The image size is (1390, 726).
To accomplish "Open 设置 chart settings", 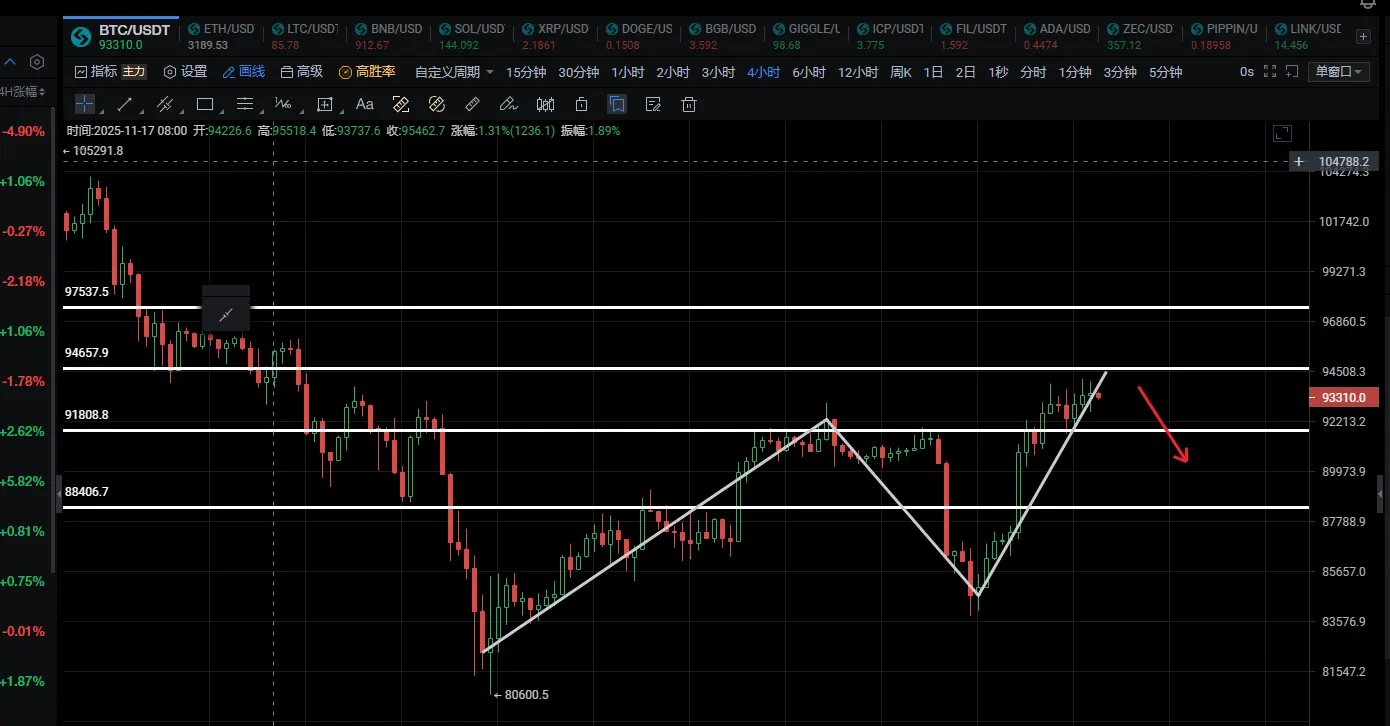I will [x=186, y=72].
